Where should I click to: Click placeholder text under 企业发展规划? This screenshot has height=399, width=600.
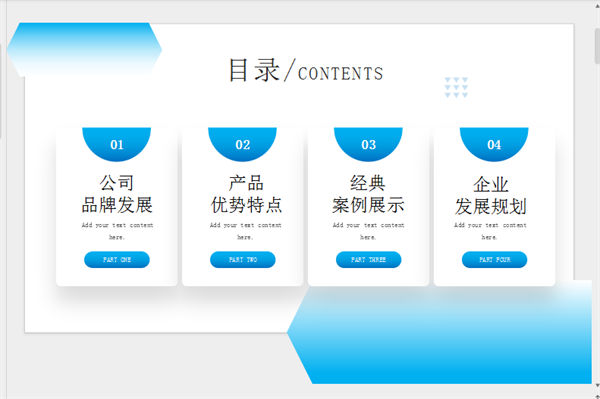pyautogui.click(x=490, y=231)
